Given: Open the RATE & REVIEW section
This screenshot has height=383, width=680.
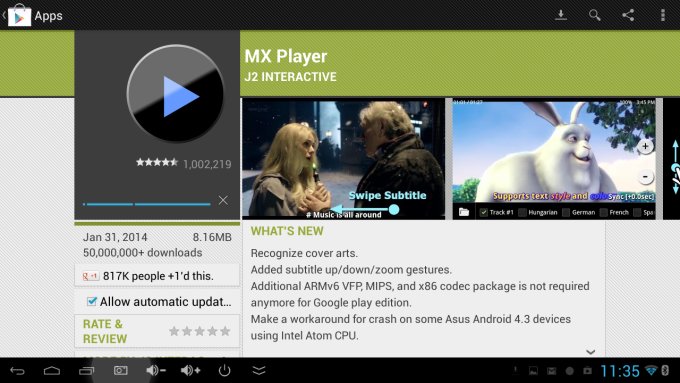Looking at the screenshot, I should click(x=157, y=331).
